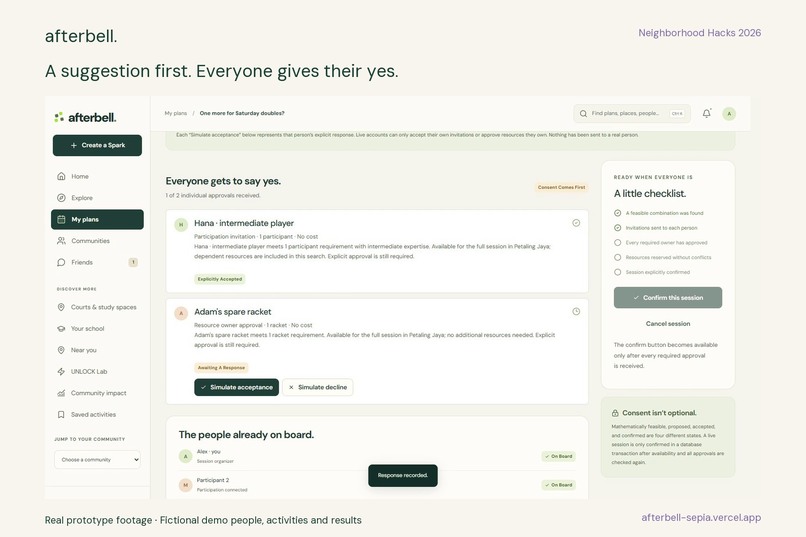
Task: Click the Your school graduation cap icon
Action: pos(61,329)
